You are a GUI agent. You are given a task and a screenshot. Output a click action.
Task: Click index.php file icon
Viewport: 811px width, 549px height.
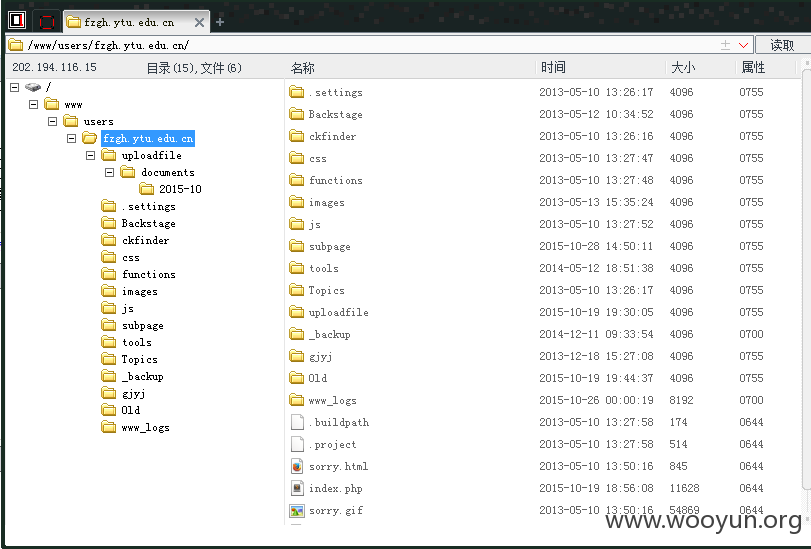tap(297, 488)
